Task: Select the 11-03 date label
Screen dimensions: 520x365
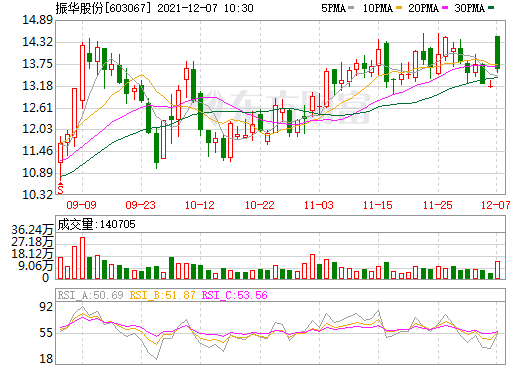Action: [x=319, y=205]
